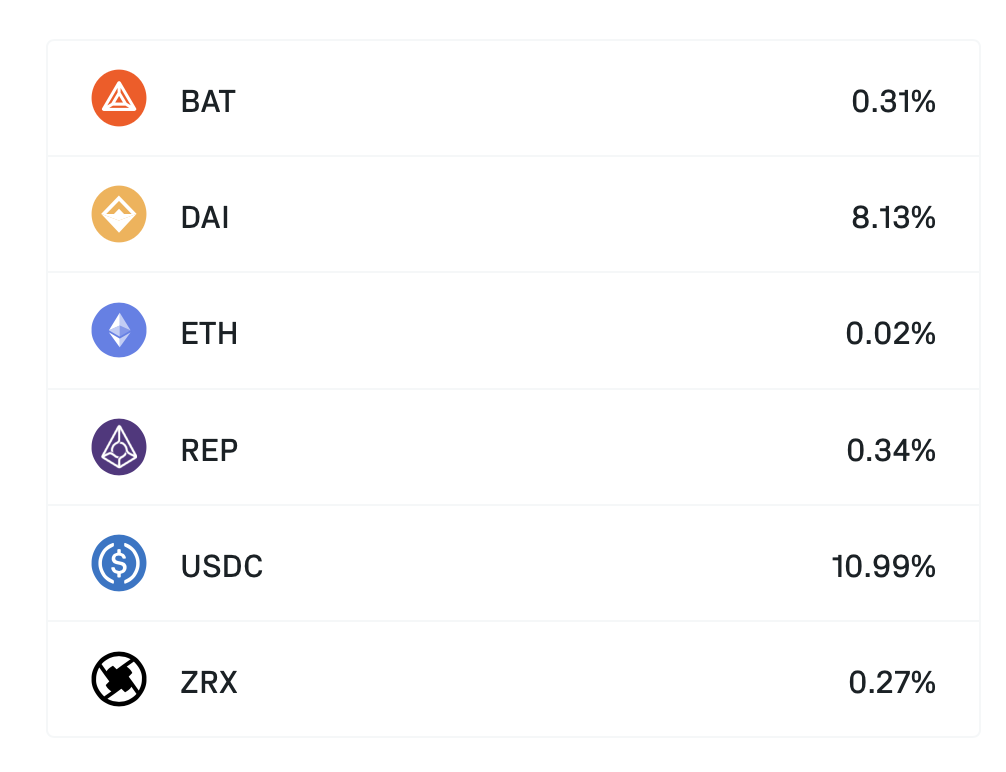Click the yellow DAI diamond icon
Image resolution: width=1006 pixels, height=772 pixels.
click(x=119, y=214)
